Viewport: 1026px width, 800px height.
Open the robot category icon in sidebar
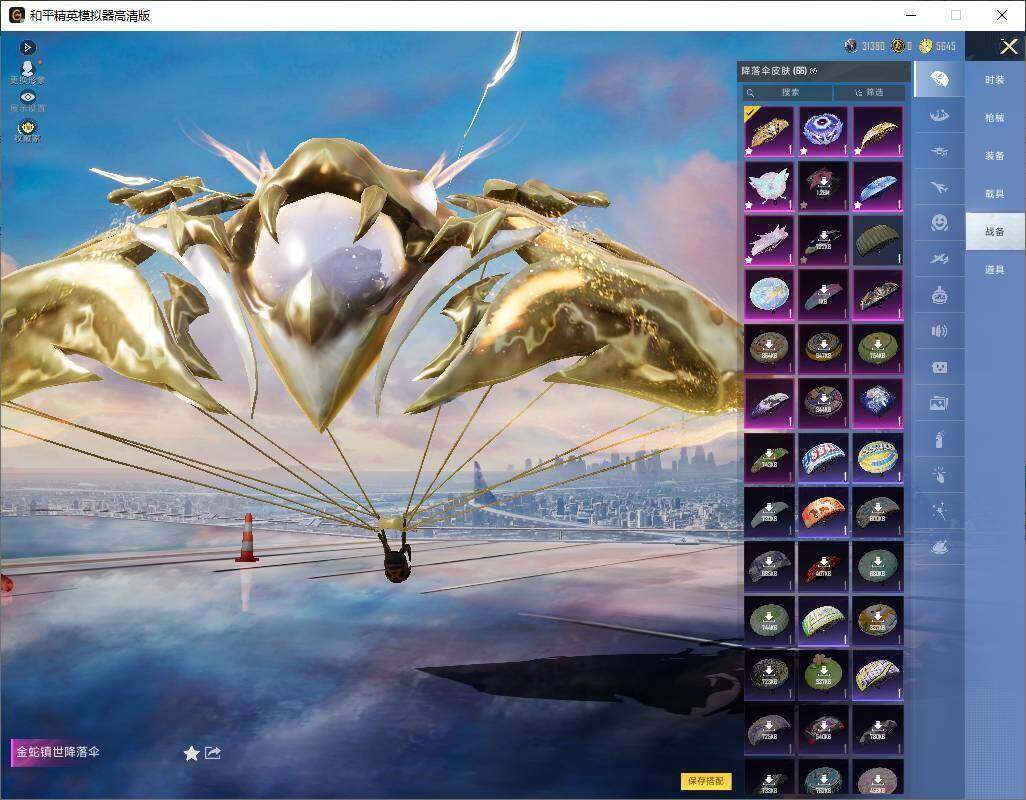click(939, 296)
